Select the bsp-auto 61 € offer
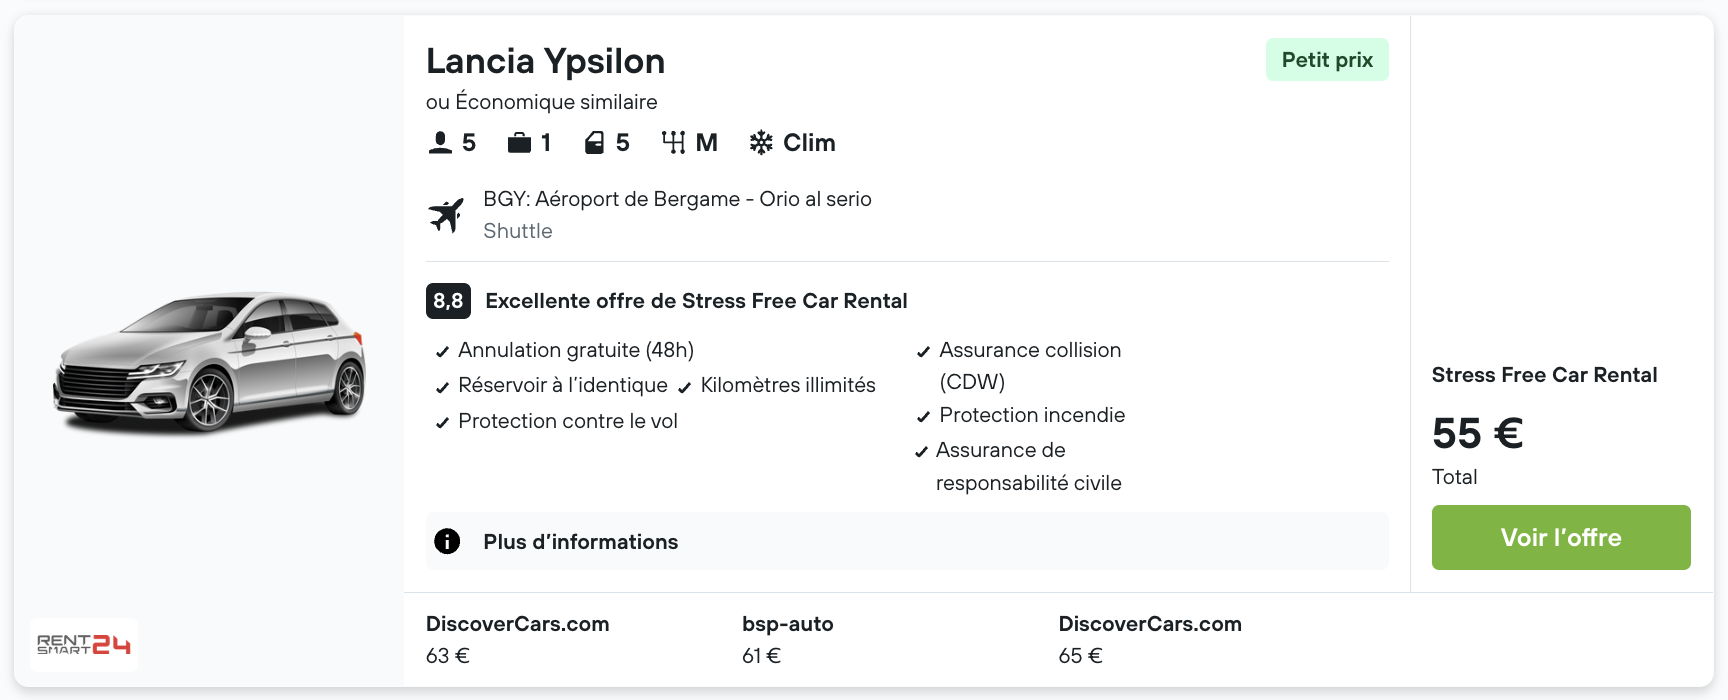1728x700 pixels. pos(787,639)
